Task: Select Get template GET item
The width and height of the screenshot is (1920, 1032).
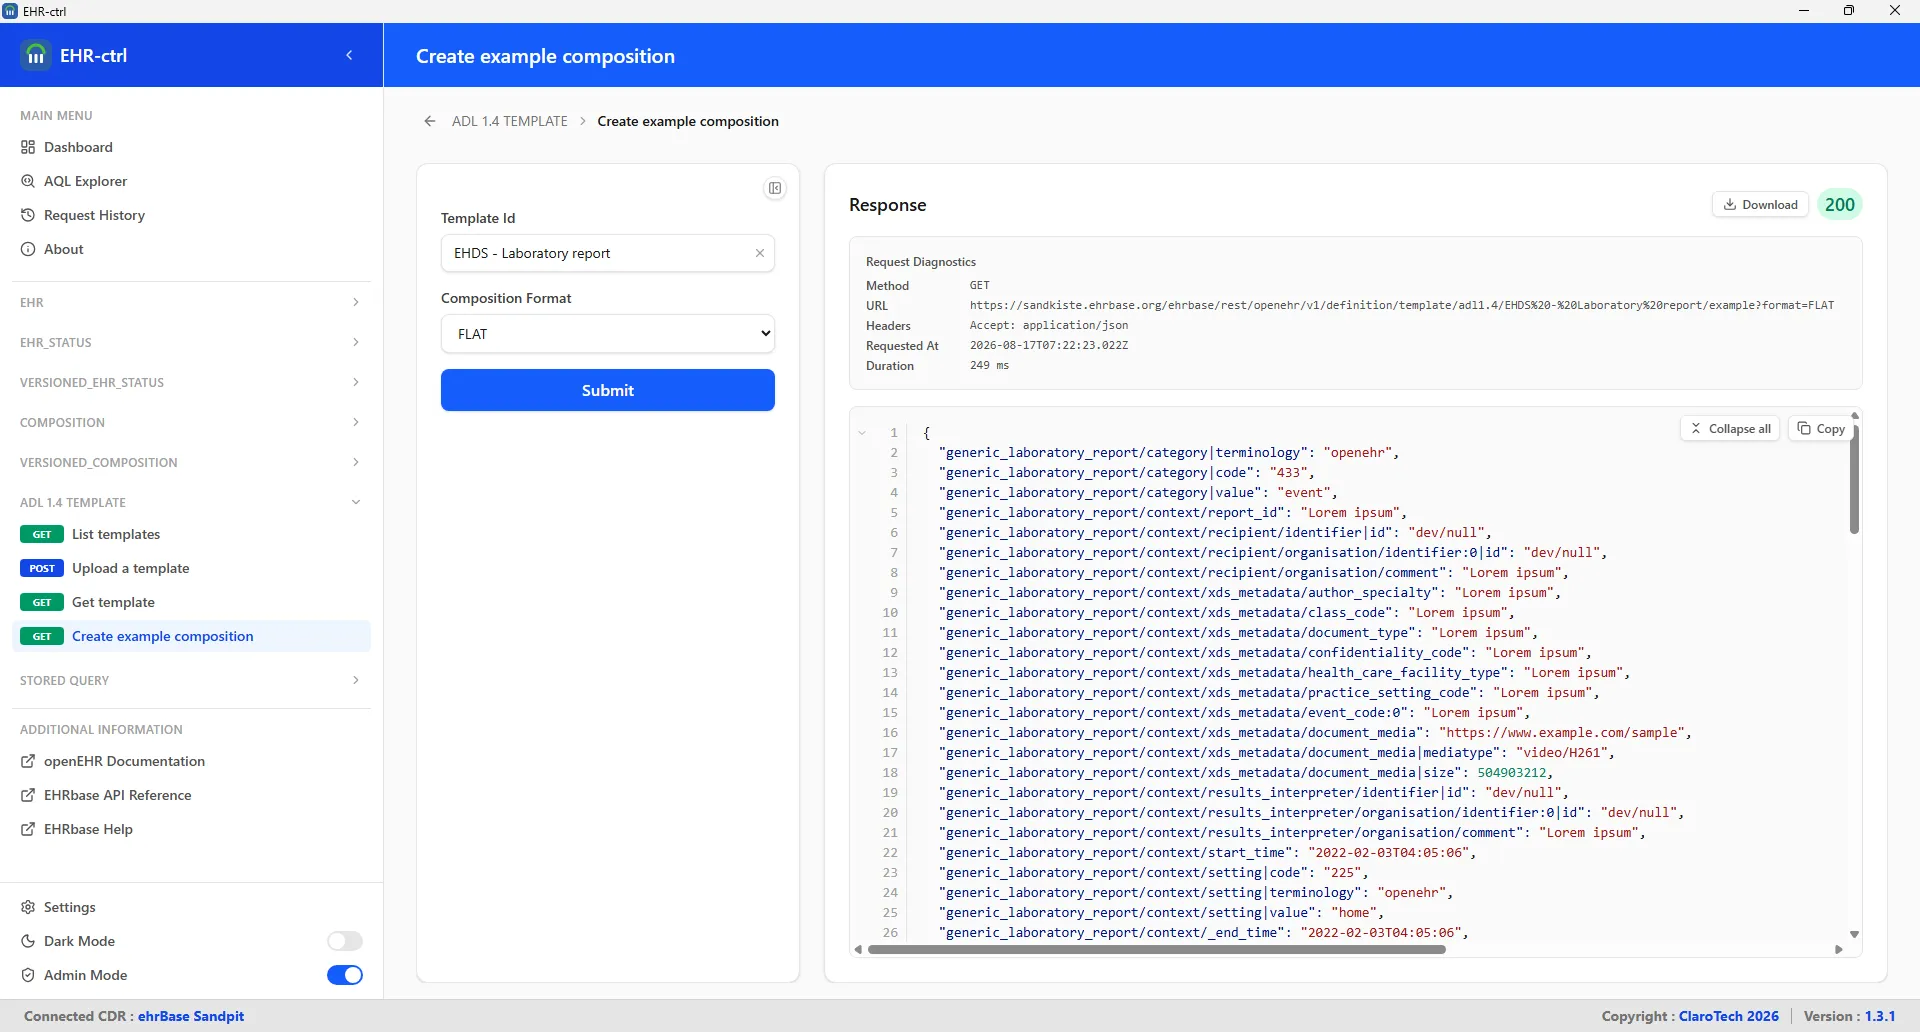Action: point(191,602)
